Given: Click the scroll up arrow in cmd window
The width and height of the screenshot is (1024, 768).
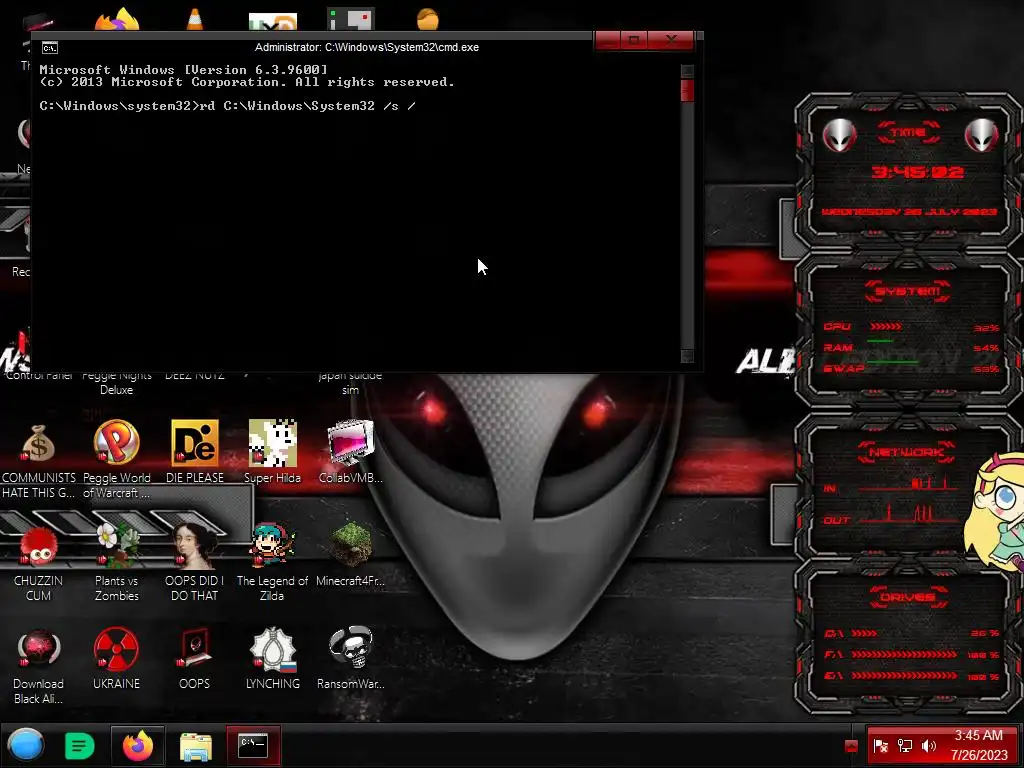Looking at the screenshot, I should click(687, 71).
